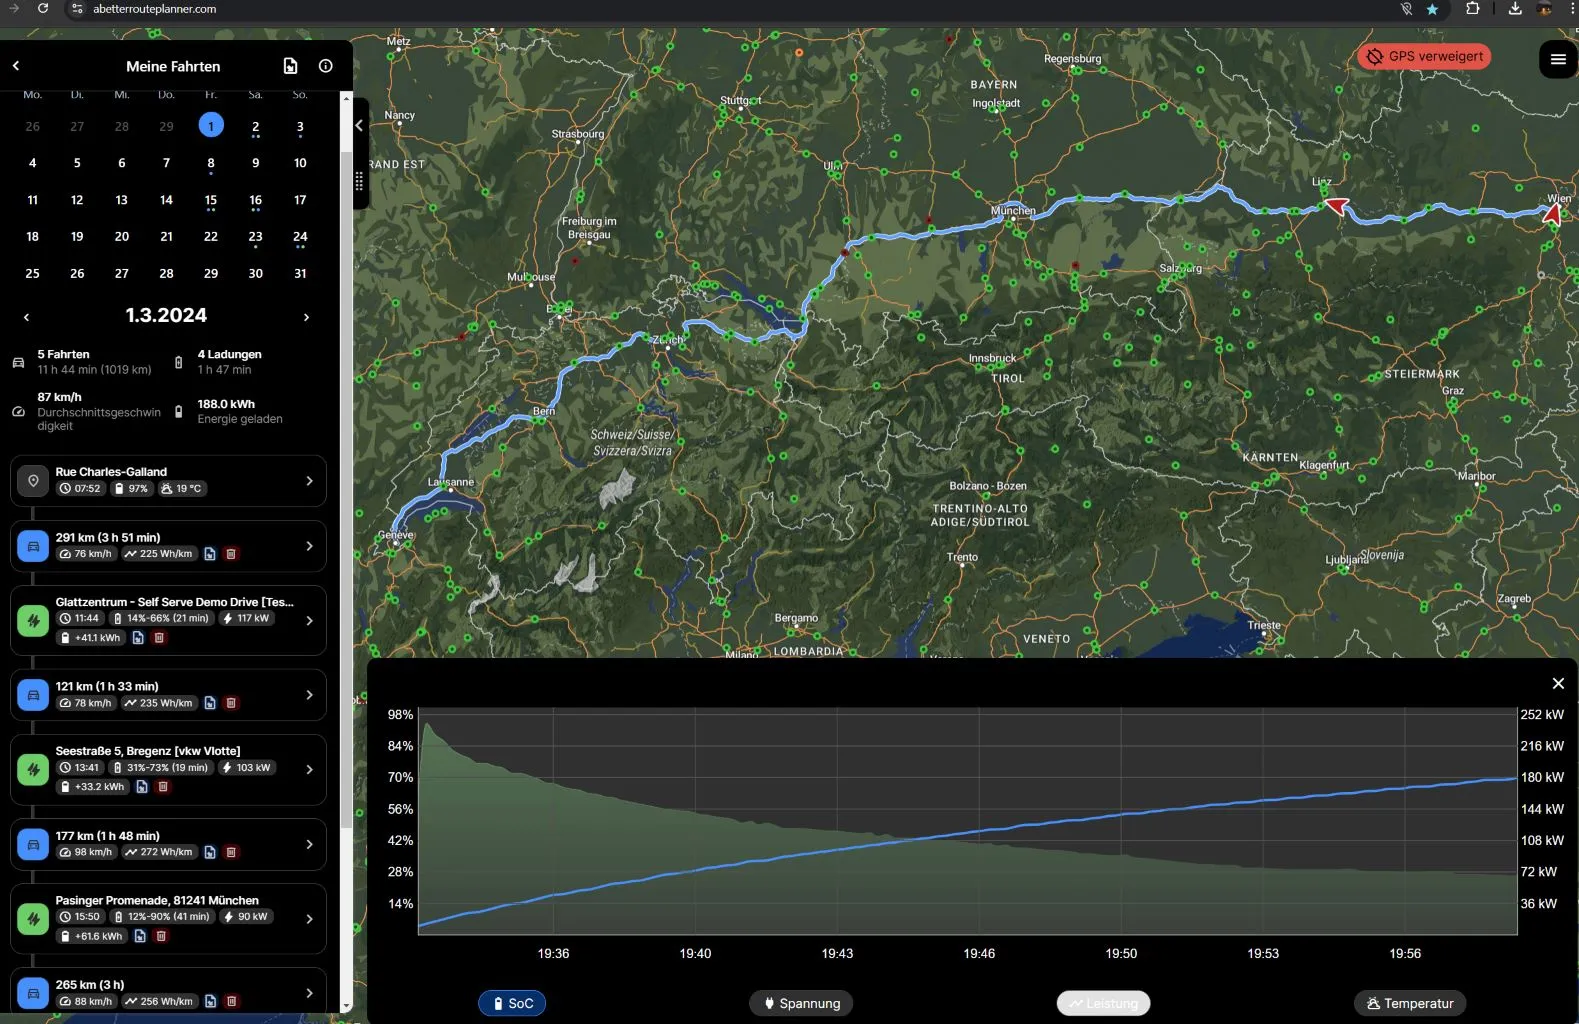Screen dimensions: 1579x1024
Task: Expand the Rue Charles-Galland entry
Action: tap(309, 481)
